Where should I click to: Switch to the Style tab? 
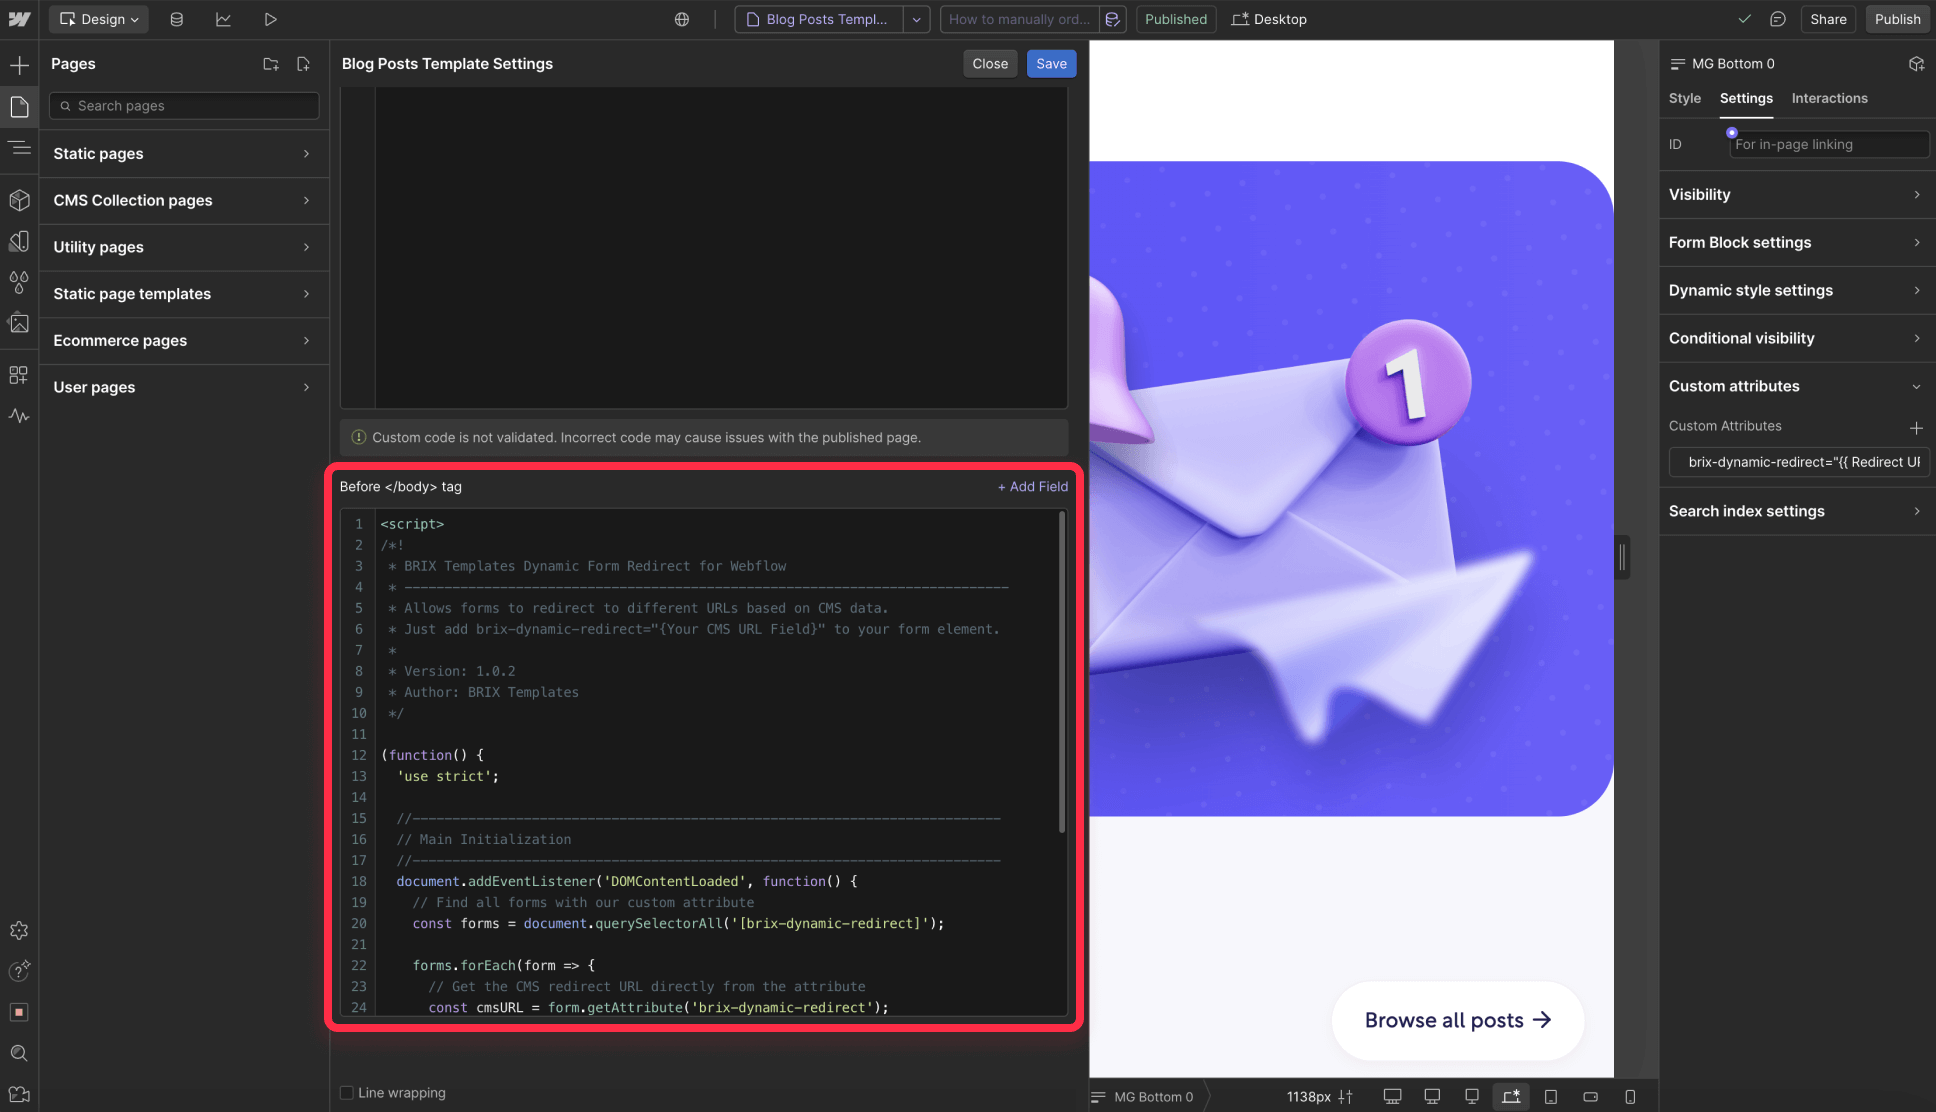tap(1684, 98)
